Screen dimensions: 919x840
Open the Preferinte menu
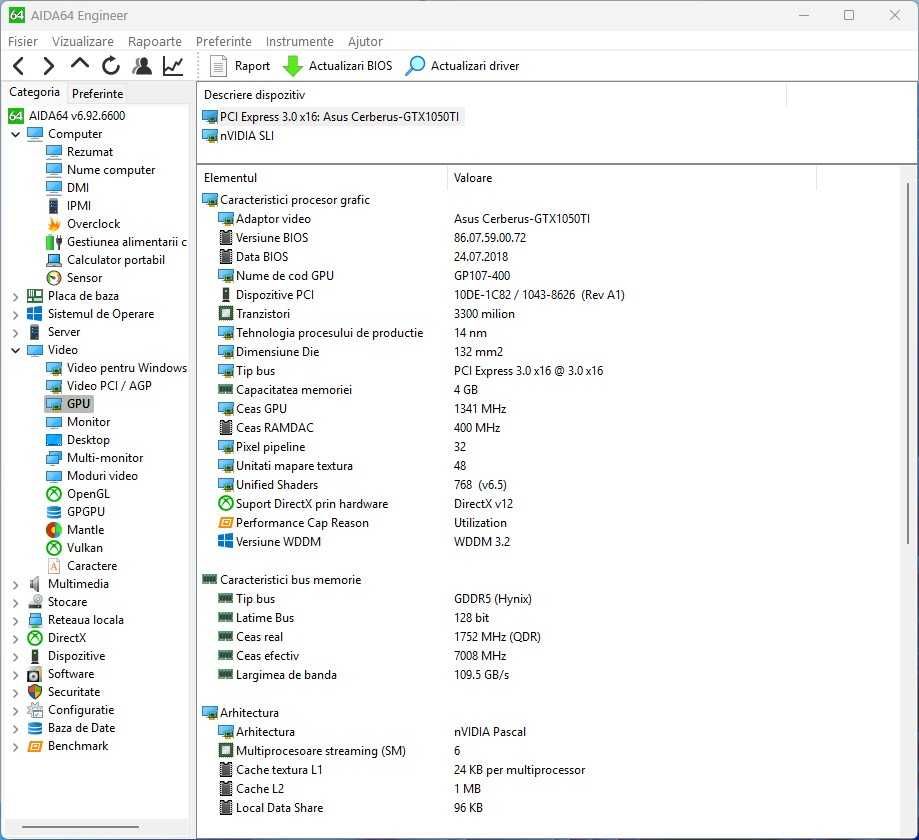click(x=223, y=42)
